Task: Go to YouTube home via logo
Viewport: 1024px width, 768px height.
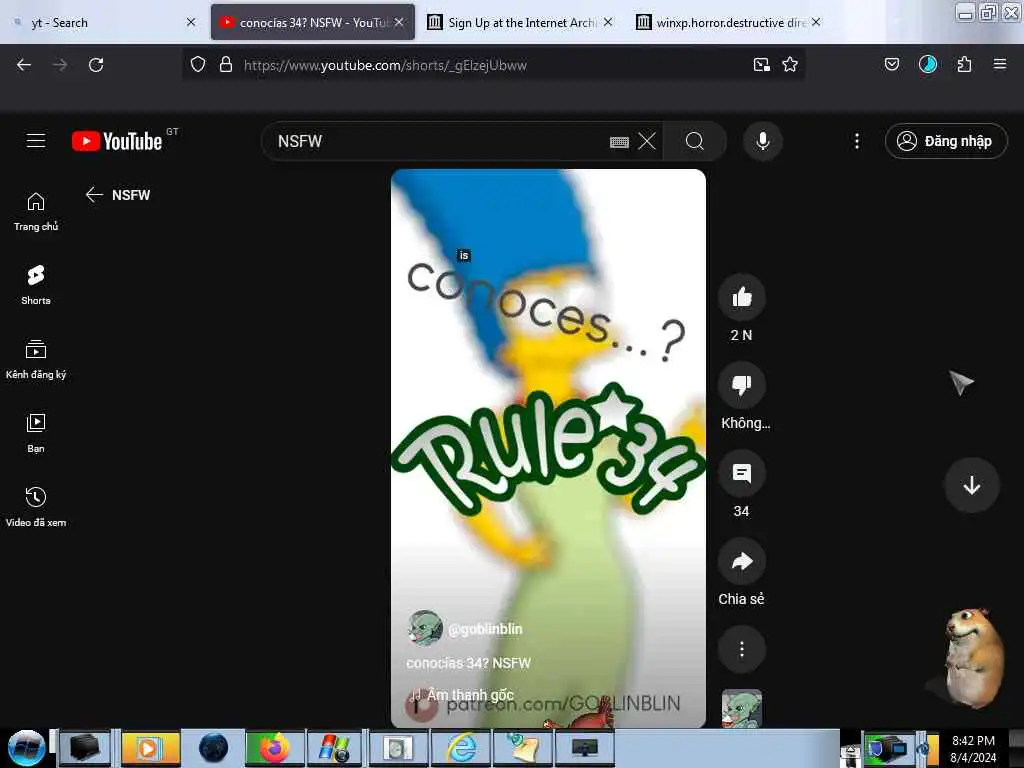Action: click(117, 141)
